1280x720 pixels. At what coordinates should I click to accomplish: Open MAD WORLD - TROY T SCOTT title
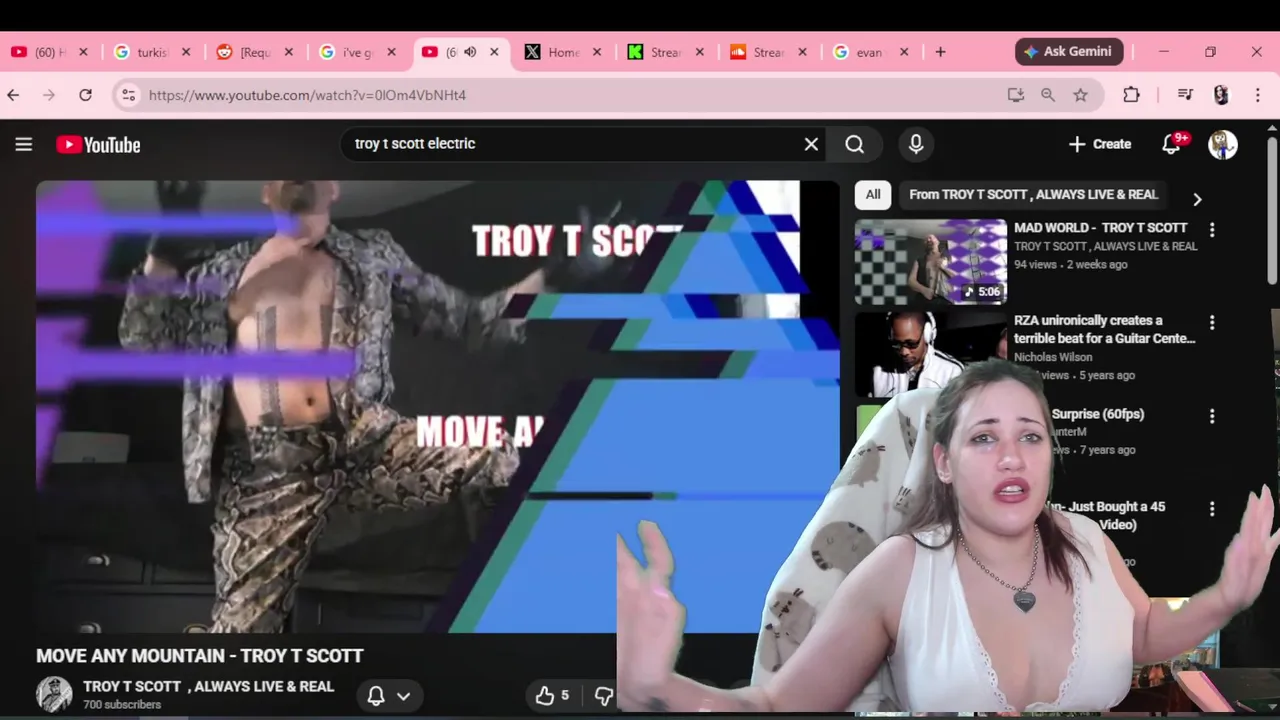[1100, 228]
